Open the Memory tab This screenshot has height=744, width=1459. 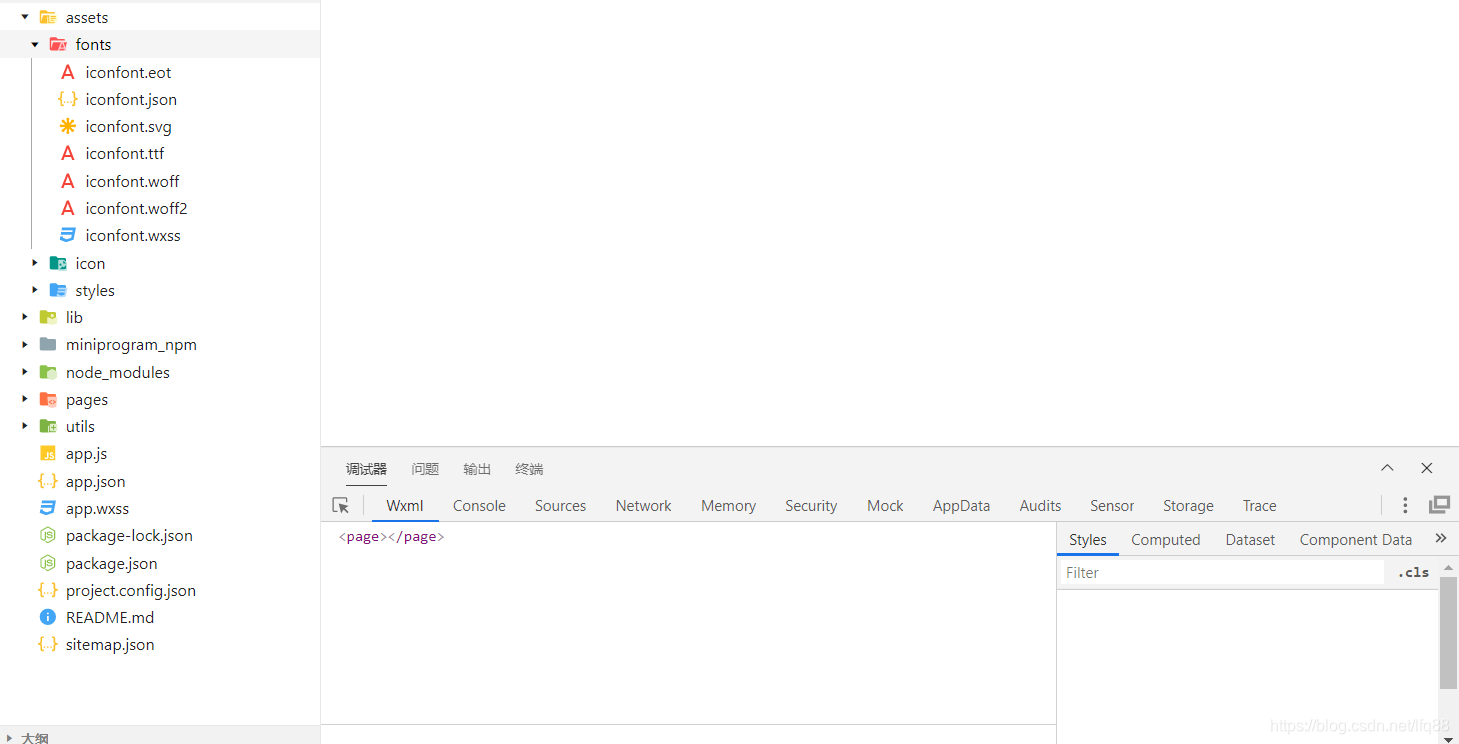pos(728,506)
